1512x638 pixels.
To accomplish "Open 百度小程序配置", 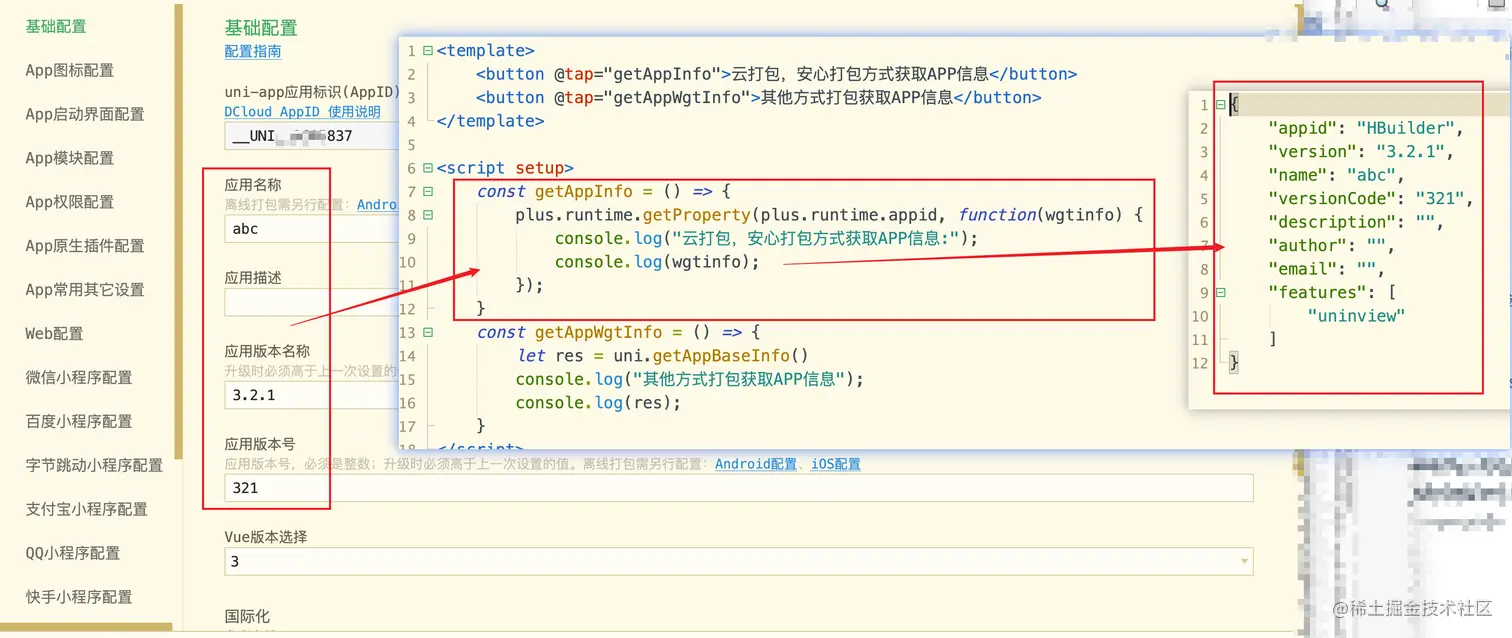I will click(79, 421).
